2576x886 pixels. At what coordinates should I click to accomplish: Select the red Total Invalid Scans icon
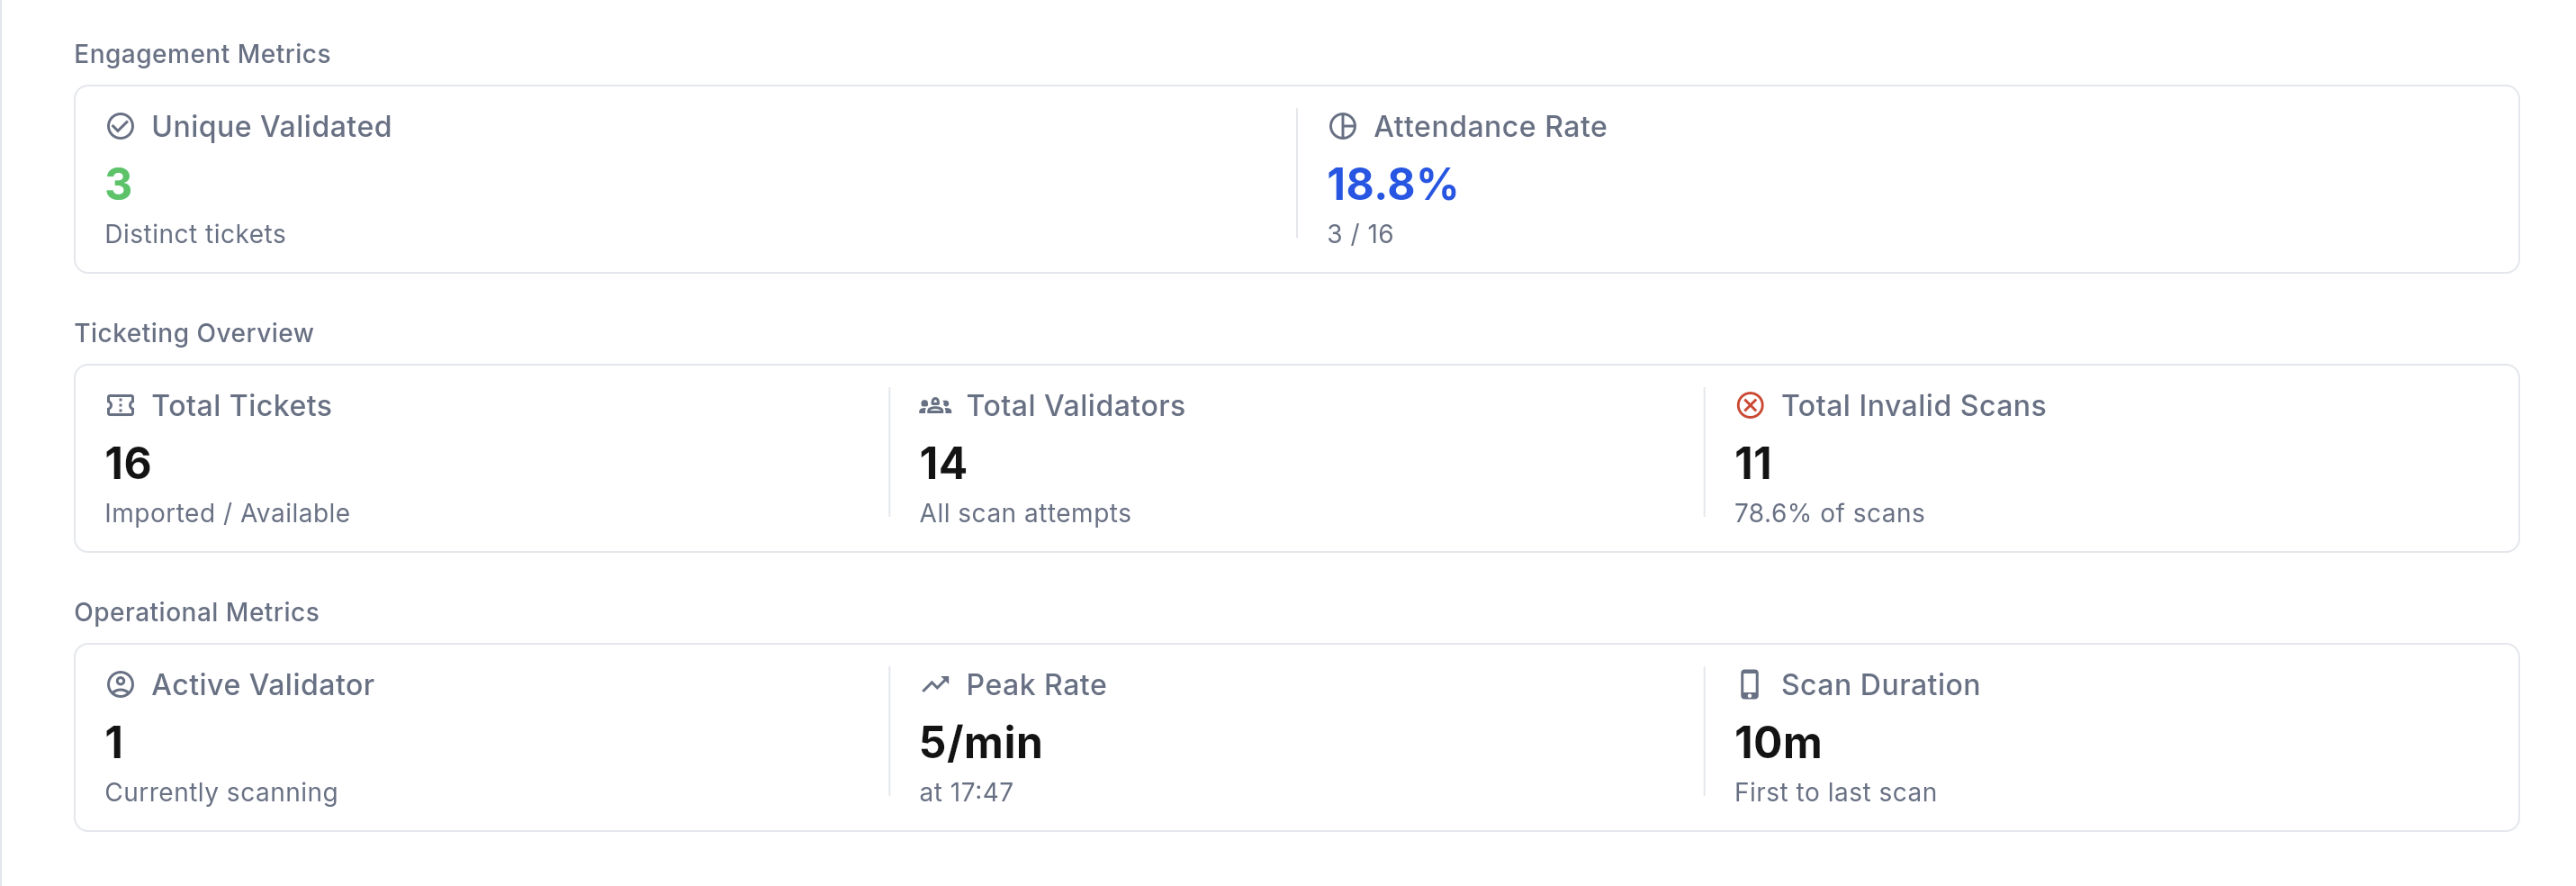tap(1749, 405)
